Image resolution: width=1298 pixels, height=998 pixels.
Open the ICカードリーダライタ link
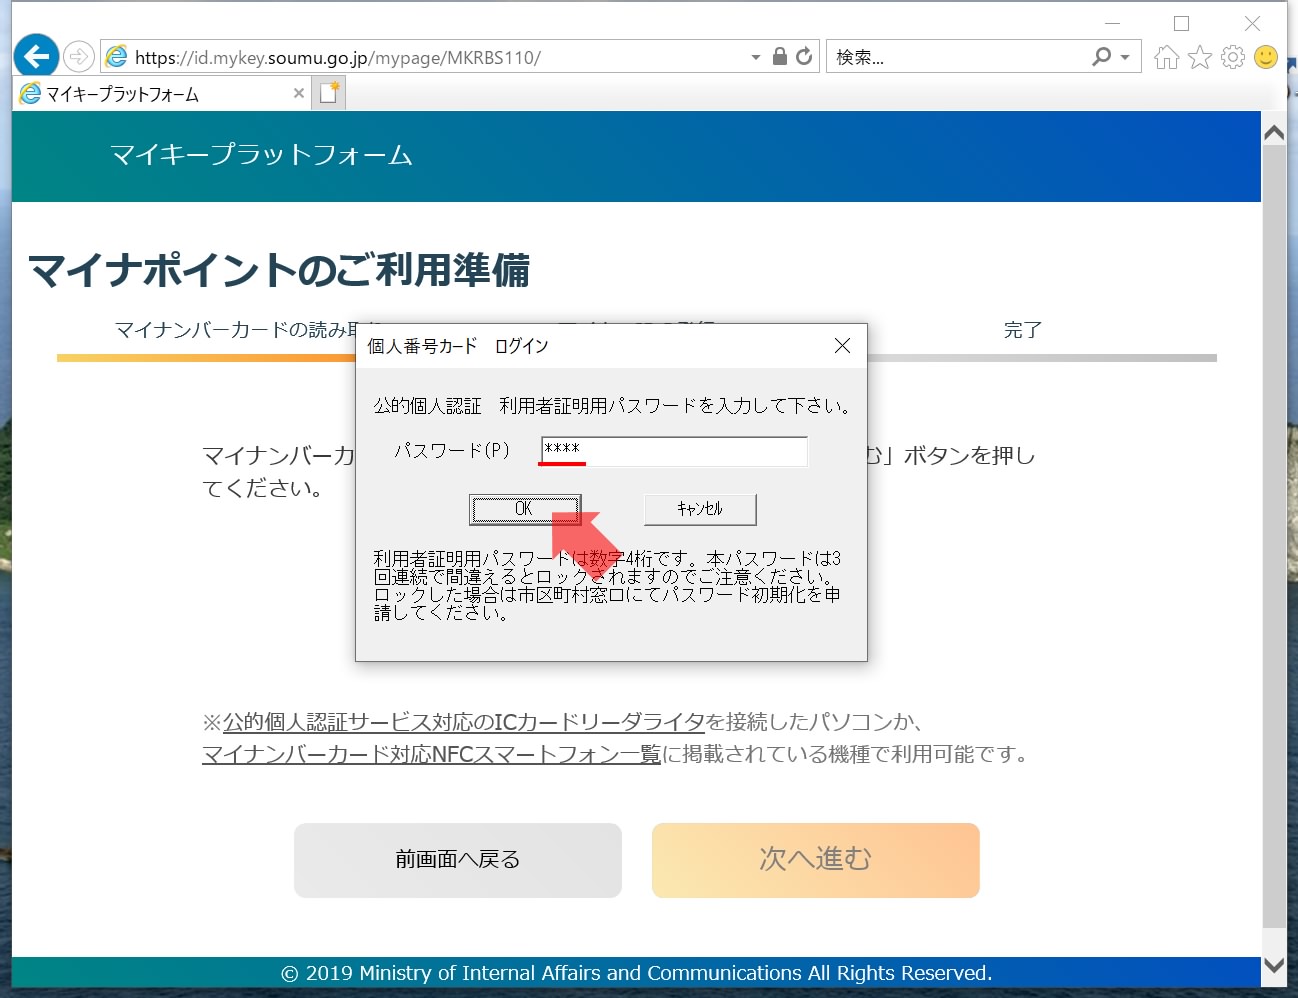(464, 722)
